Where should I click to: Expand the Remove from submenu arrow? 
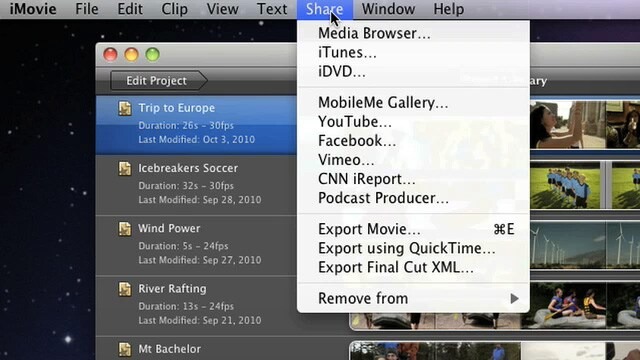pos(514,299)
